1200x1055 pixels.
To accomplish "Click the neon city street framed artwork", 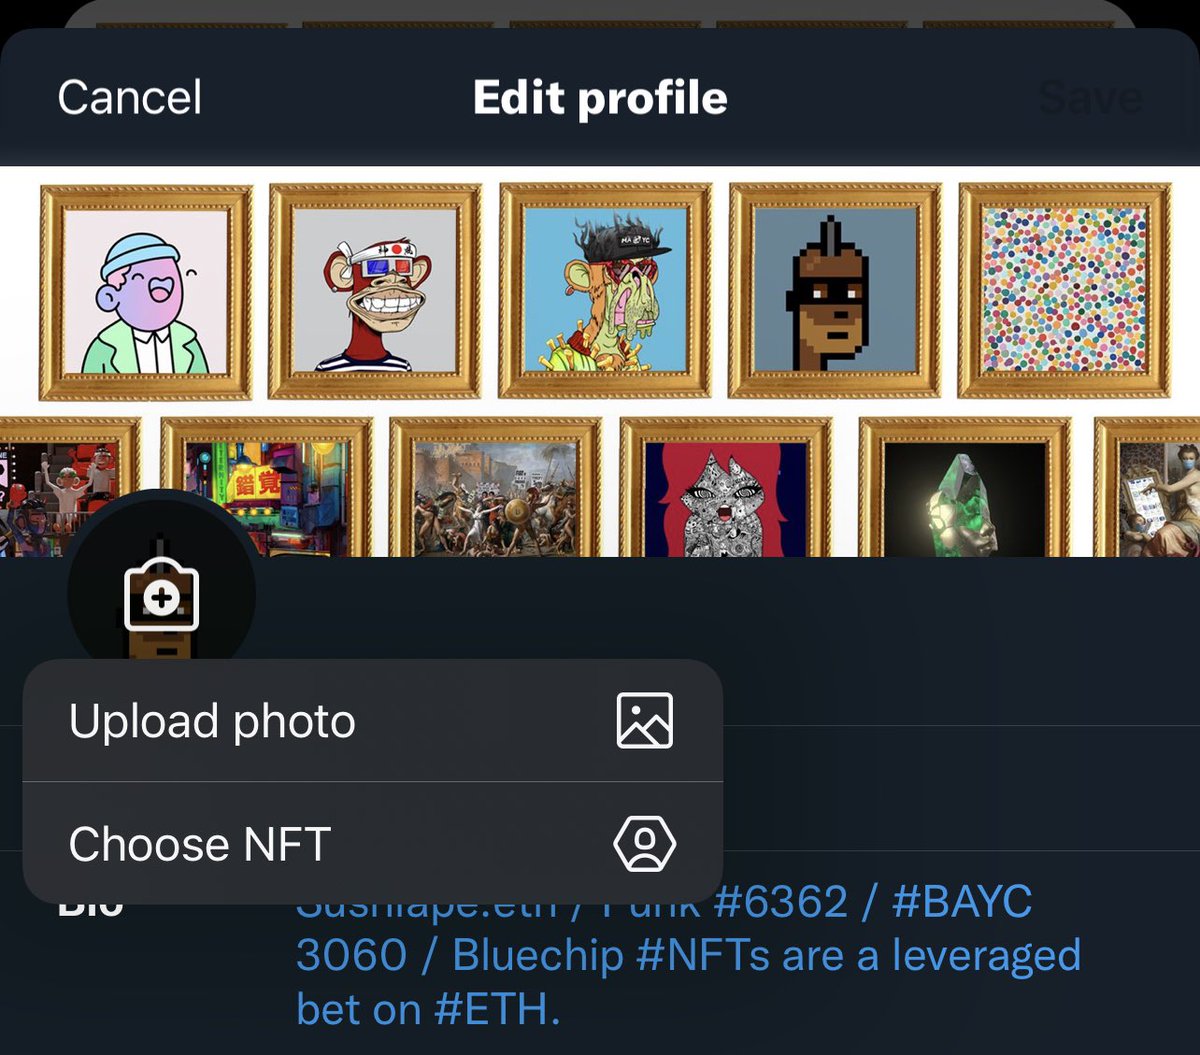I will [x=267, y=487].
